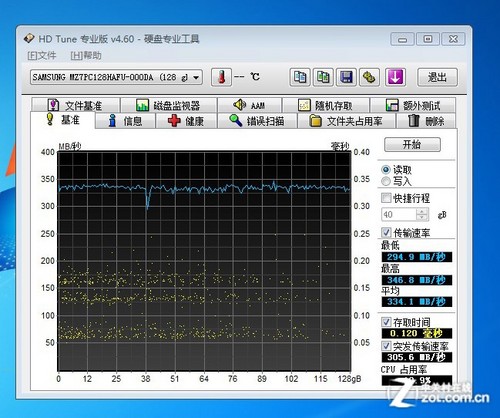Open the 帮助 menu
The image size is (500, 418).
click(86, 56)
